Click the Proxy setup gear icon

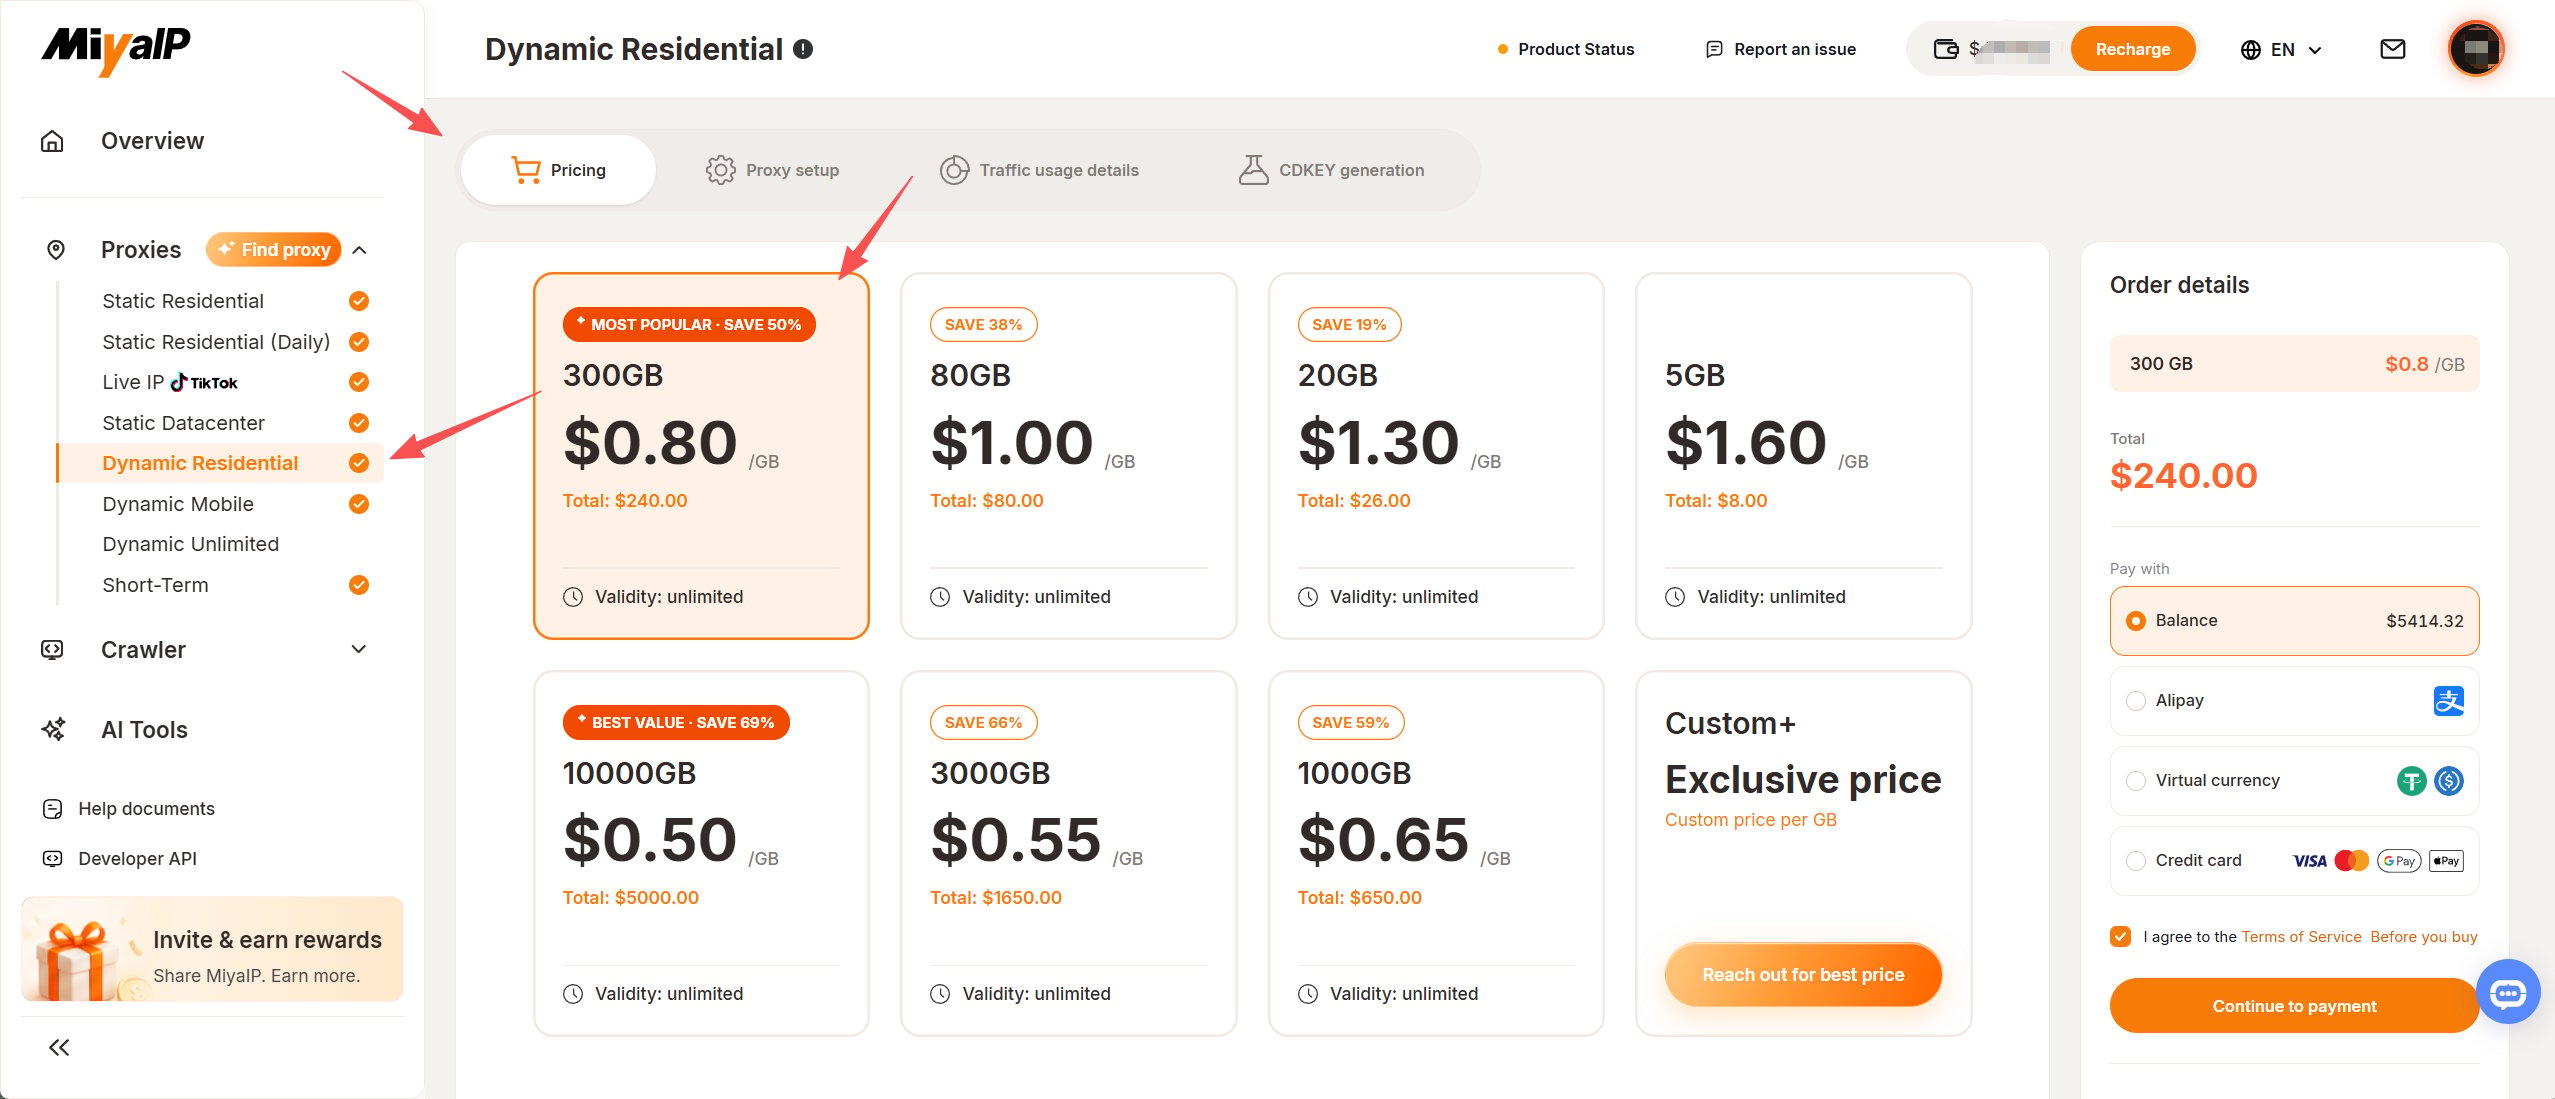720,170
